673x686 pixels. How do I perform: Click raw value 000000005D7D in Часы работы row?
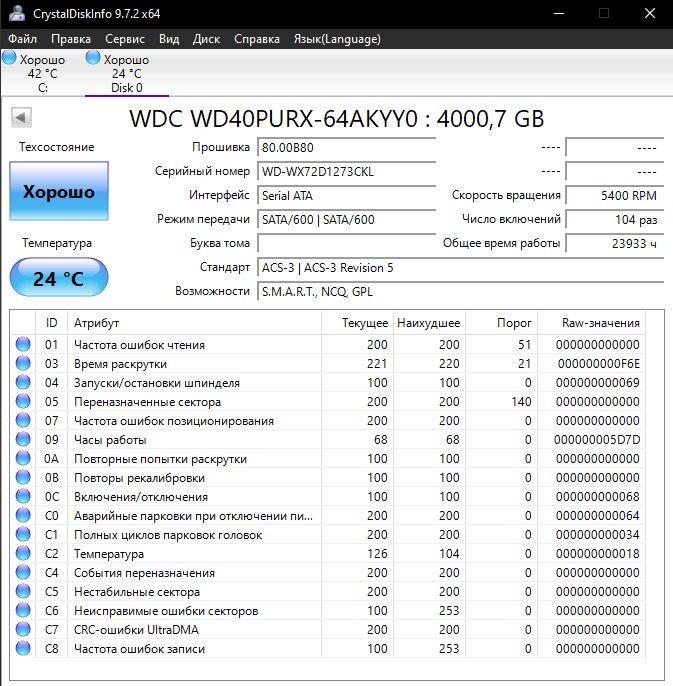pyautogui.click(x=597, y=440)
